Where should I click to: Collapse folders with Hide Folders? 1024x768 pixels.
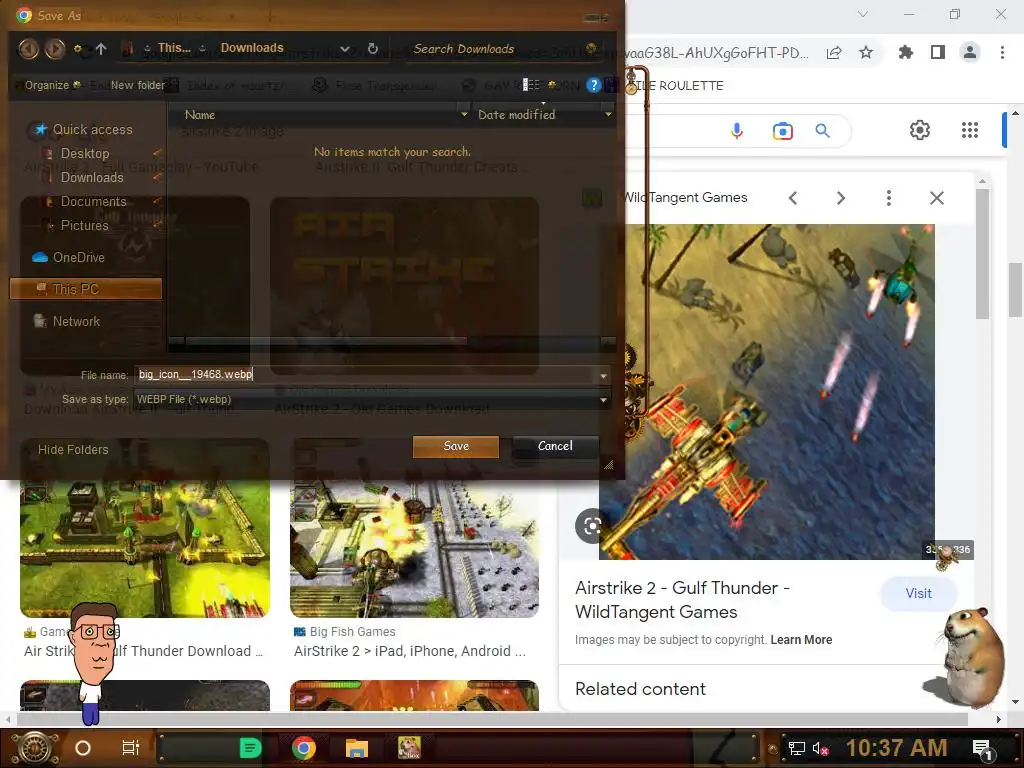(x=72, y=449)
